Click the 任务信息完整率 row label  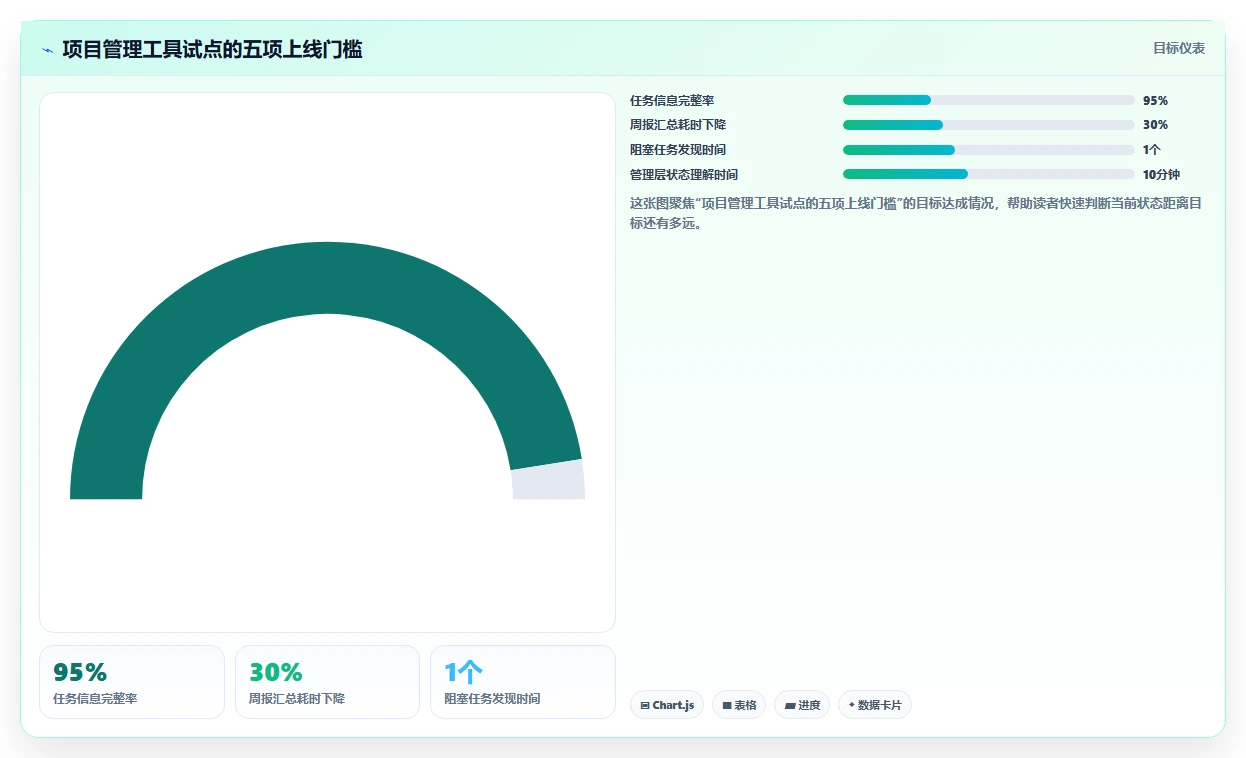672,101
